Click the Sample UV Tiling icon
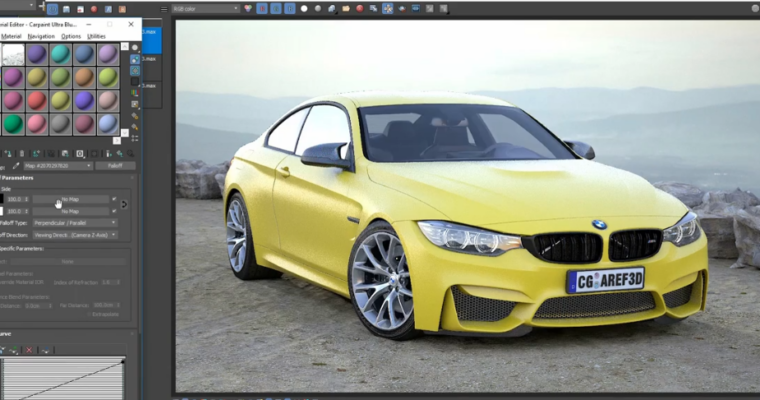This screenshot has height=400, width=760. tap(135, 82)
